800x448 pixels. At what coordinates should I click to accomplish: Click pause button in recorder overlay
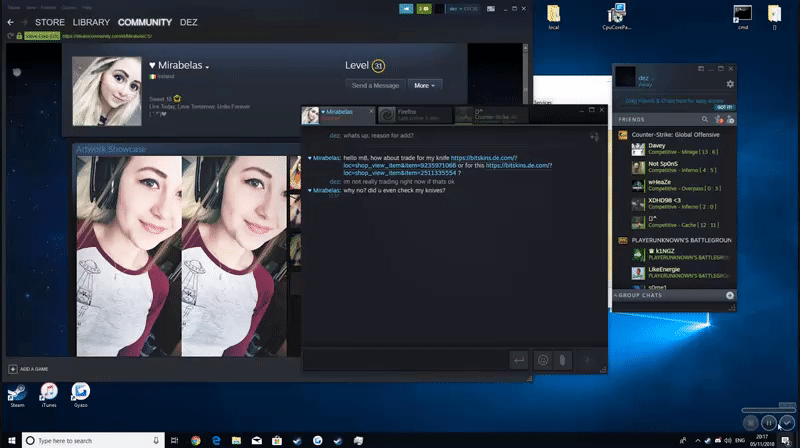[769, 422]
